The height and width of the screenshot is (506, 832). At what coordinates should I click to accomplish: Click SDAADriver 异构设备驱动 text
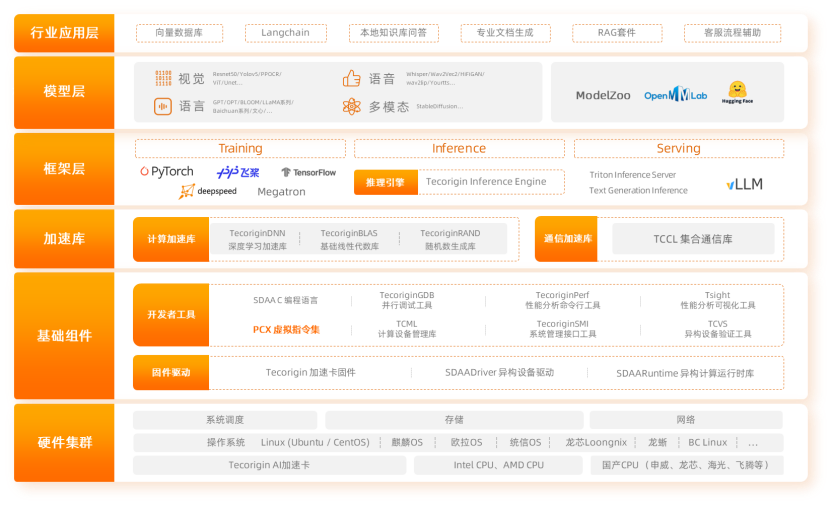click(499, 373)
